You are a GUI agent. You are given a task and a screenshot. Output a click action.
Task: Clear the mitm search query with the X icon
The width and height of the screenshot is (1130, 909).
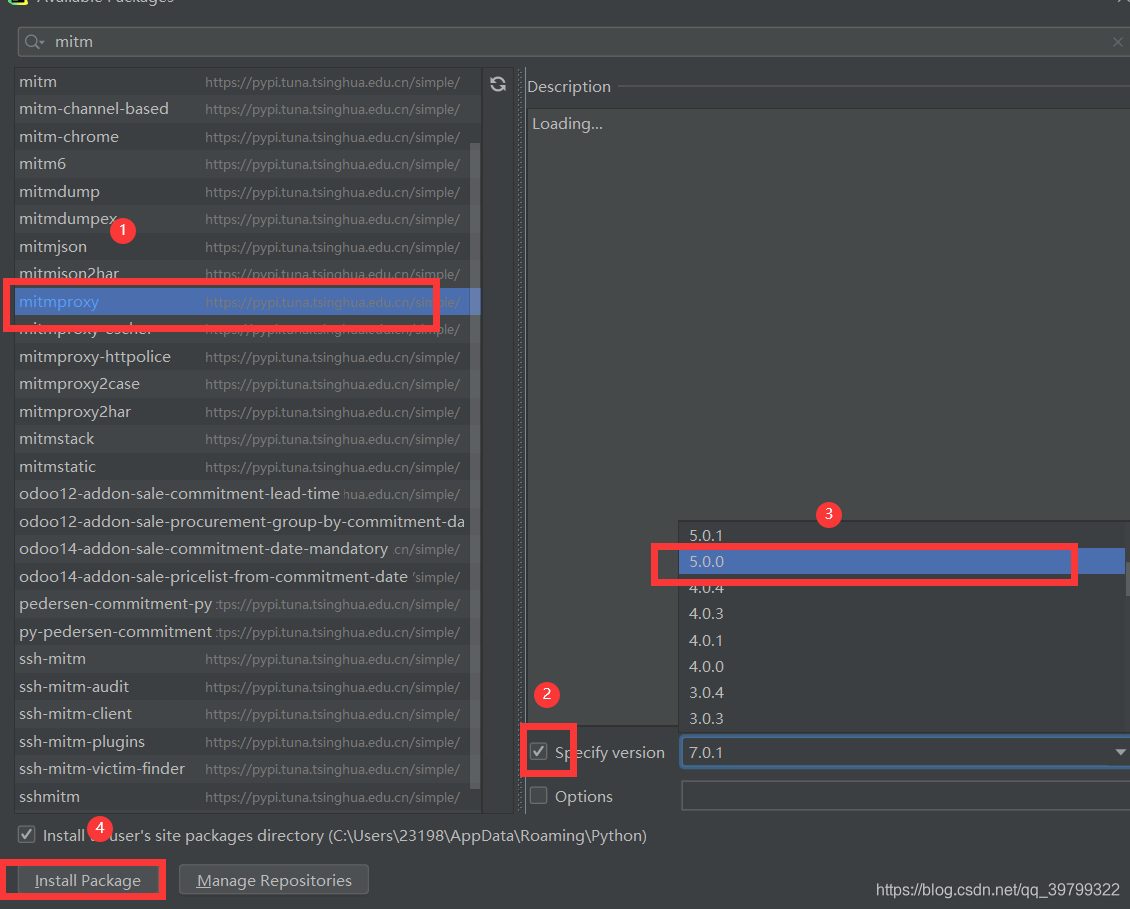1117,41
